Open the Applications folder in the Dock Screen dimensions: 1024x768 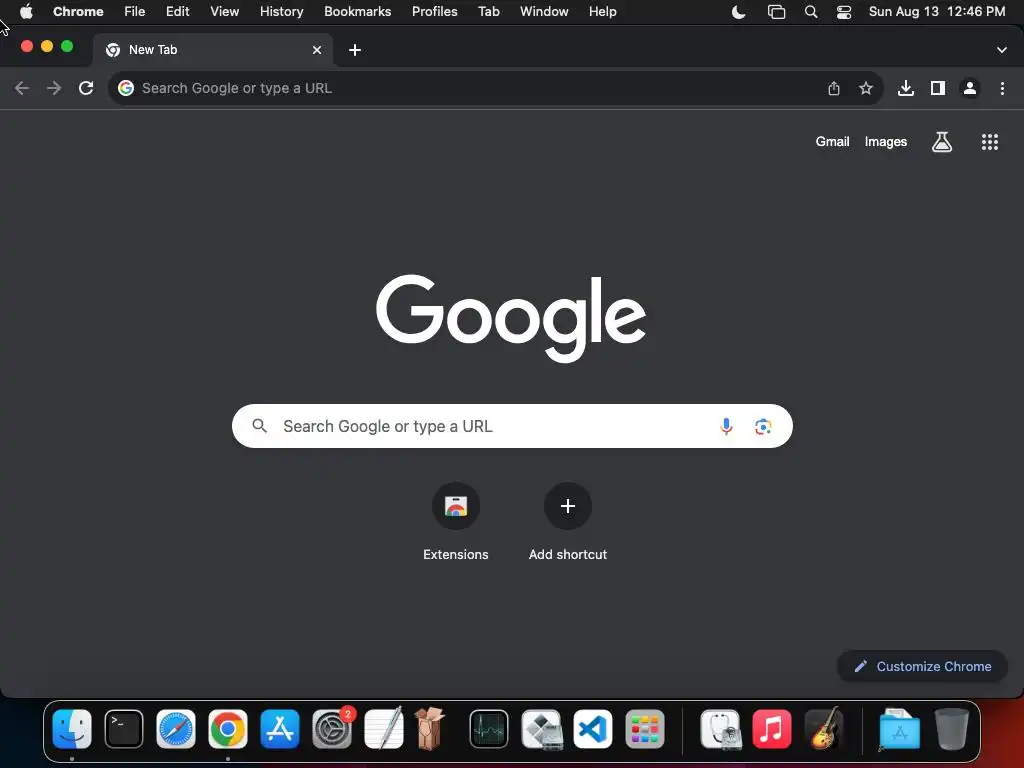[x=899, y=729]
